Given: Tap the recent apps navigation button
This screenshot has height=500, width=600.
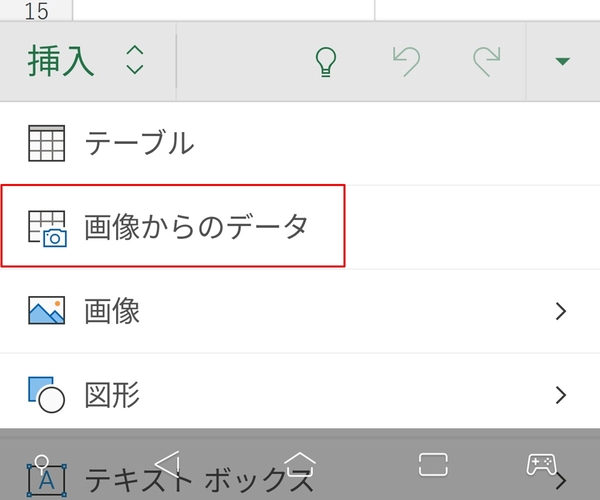Looking at the screenshot, I should click(x=433, y=464).
